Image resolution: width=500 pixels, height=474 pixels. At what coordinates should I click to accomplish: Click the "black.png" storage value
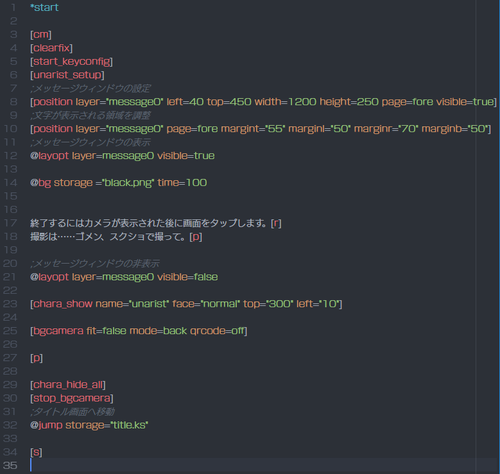(x=128, y=183)
